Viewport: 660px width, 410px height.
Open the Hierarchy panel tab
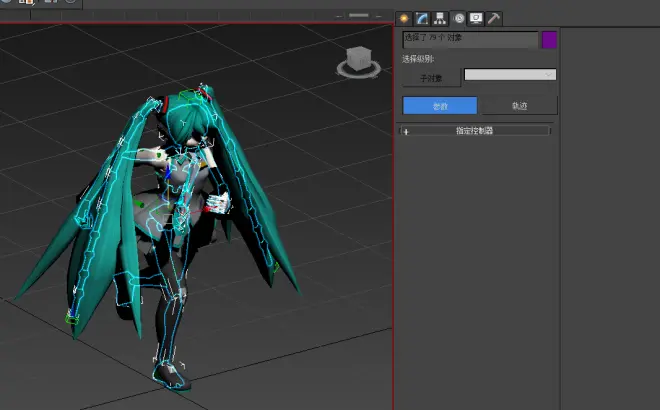440,19
